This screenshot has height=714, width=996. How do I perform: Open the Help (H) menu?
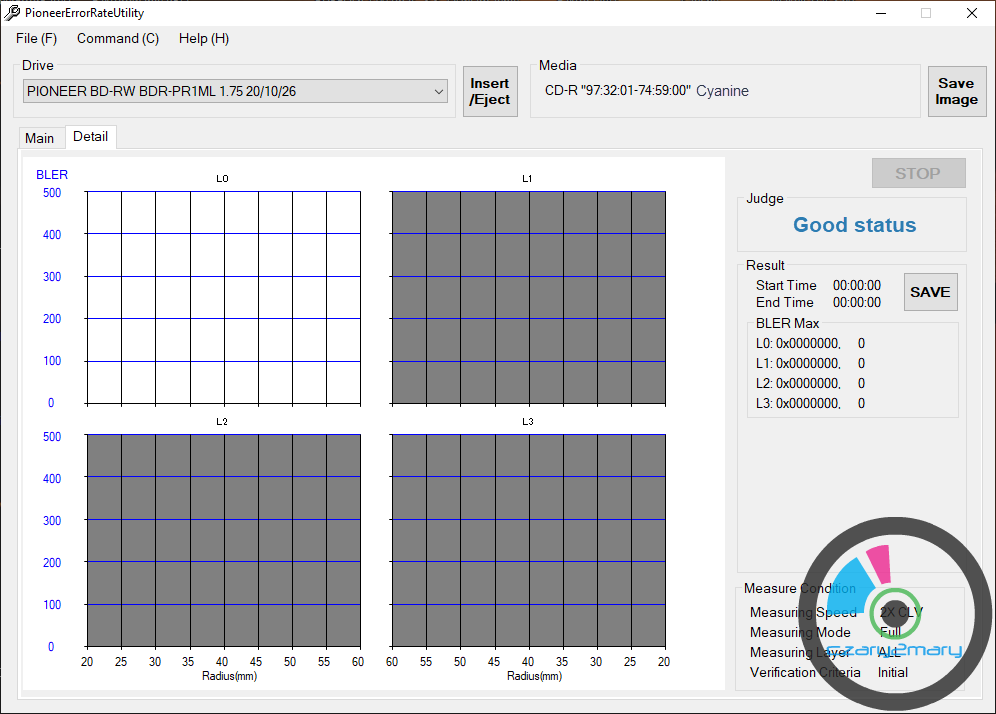point(204,39)
